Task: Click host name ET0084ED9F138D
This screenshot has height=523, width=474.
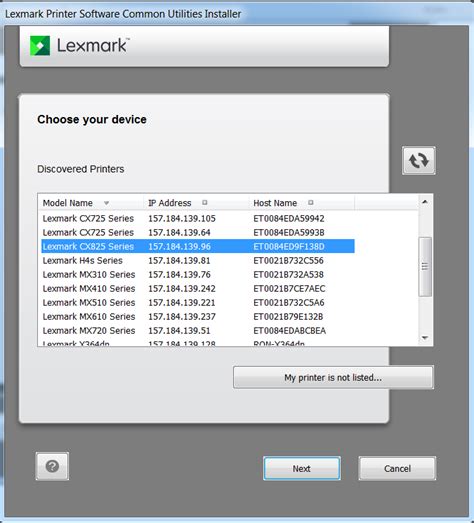Action: 289,246
